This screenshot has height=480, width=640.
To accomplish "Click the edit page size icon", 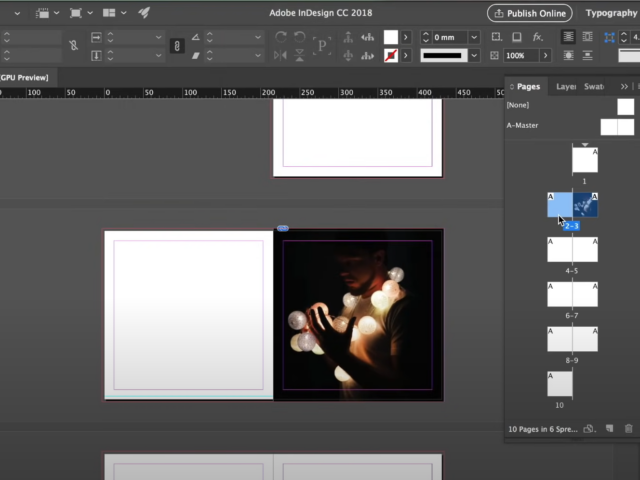I will click(x=590, y=429).
